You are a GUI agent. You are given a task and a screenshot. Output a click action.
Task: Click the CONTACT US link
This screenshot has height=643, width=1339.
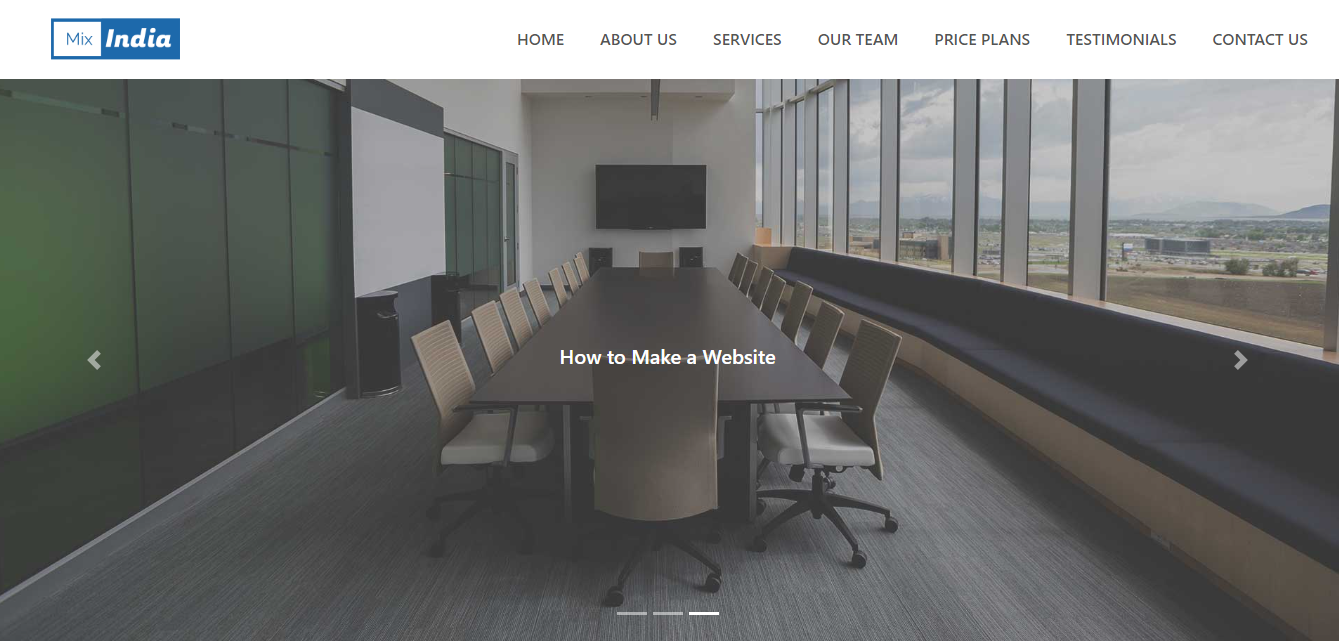(1260, 40)
